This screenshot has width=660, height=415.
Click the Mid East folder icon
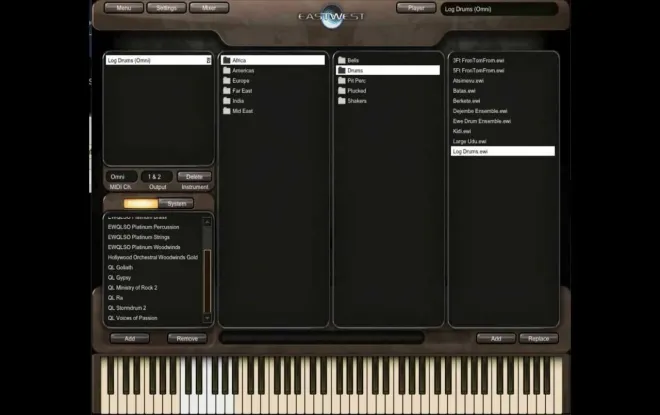pos(226,111)
